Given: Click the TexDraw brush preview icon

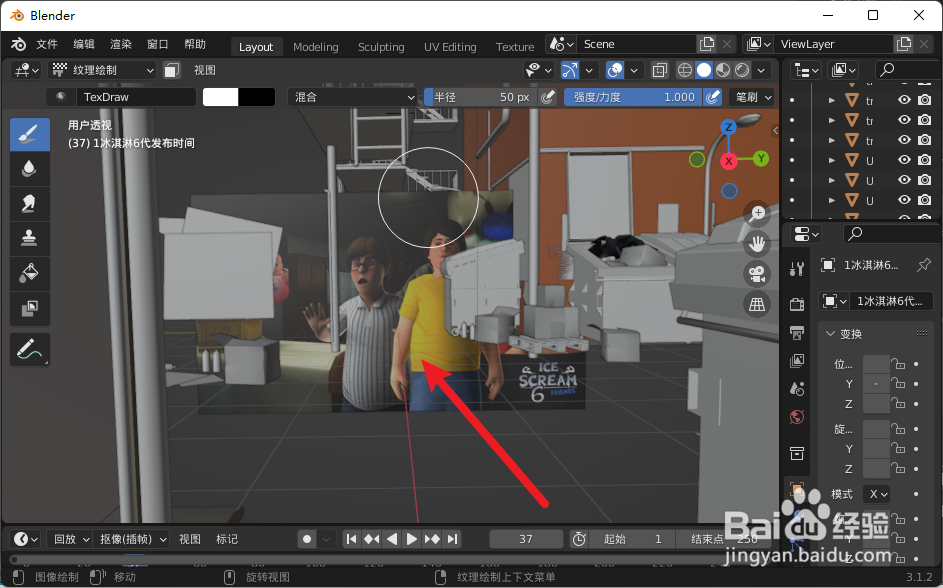Looking at the screenshot, I should pos(61,97).
